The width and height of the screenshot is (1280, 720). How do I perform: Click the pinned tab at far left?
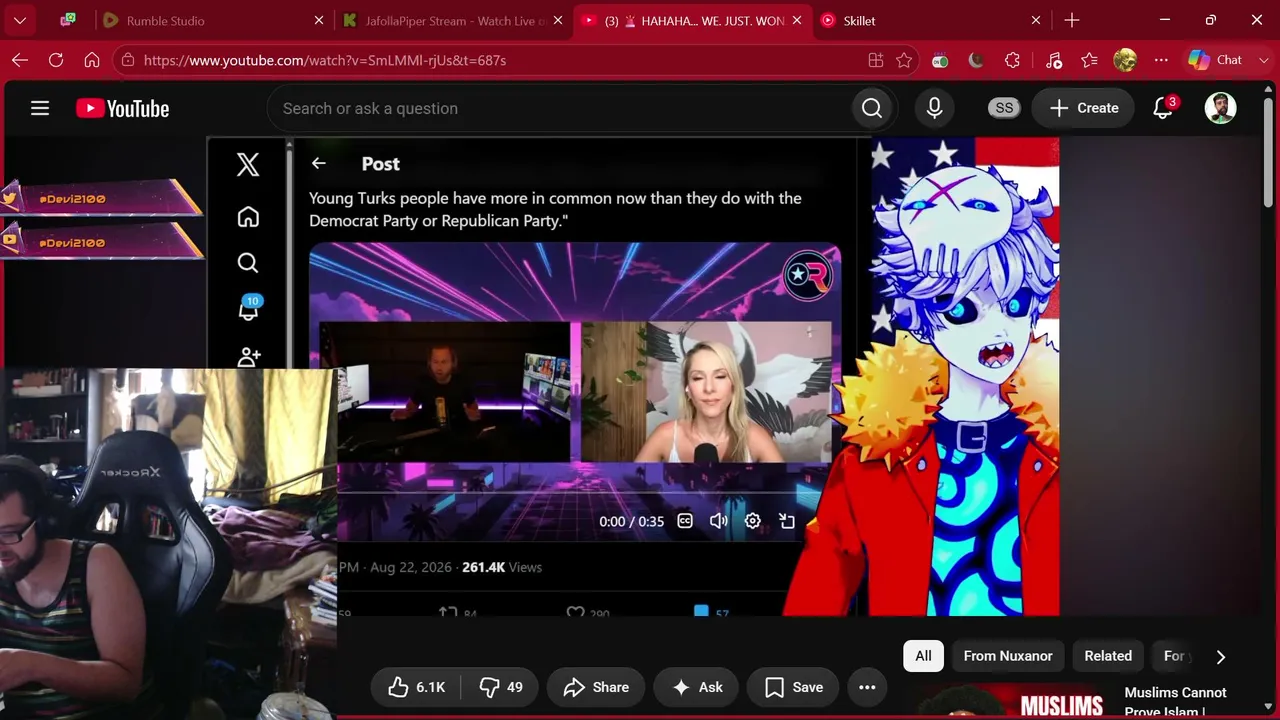click(x=68, y=20)
